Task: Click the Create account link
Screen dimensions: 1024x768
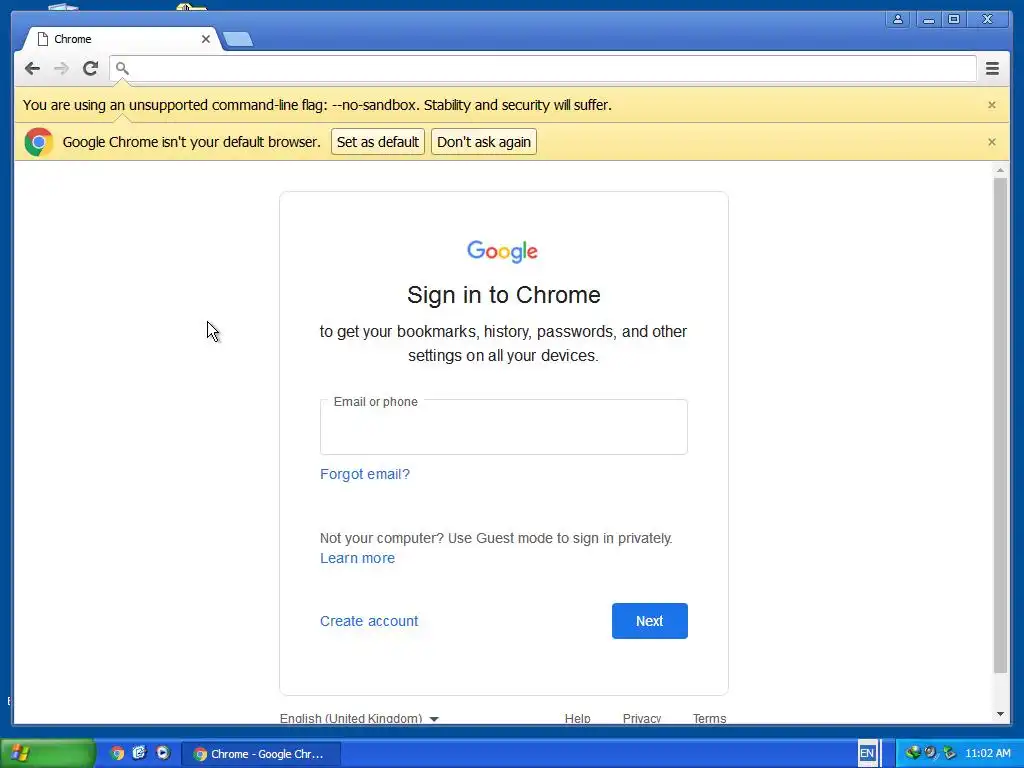Action: 369,621
